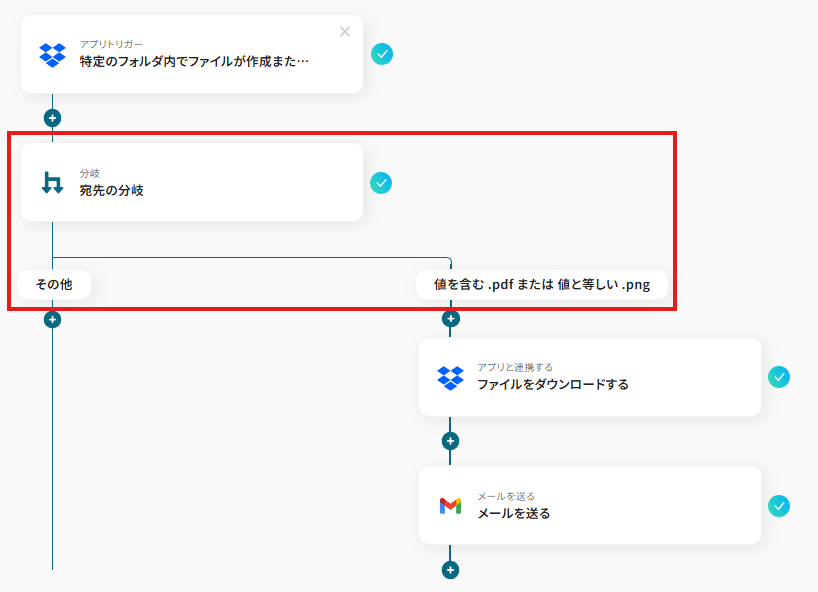Add a step under the .pdf/.png condition branch
Image resolution: width=818 pixels, height=592 pixels.
tap(451, 319)
